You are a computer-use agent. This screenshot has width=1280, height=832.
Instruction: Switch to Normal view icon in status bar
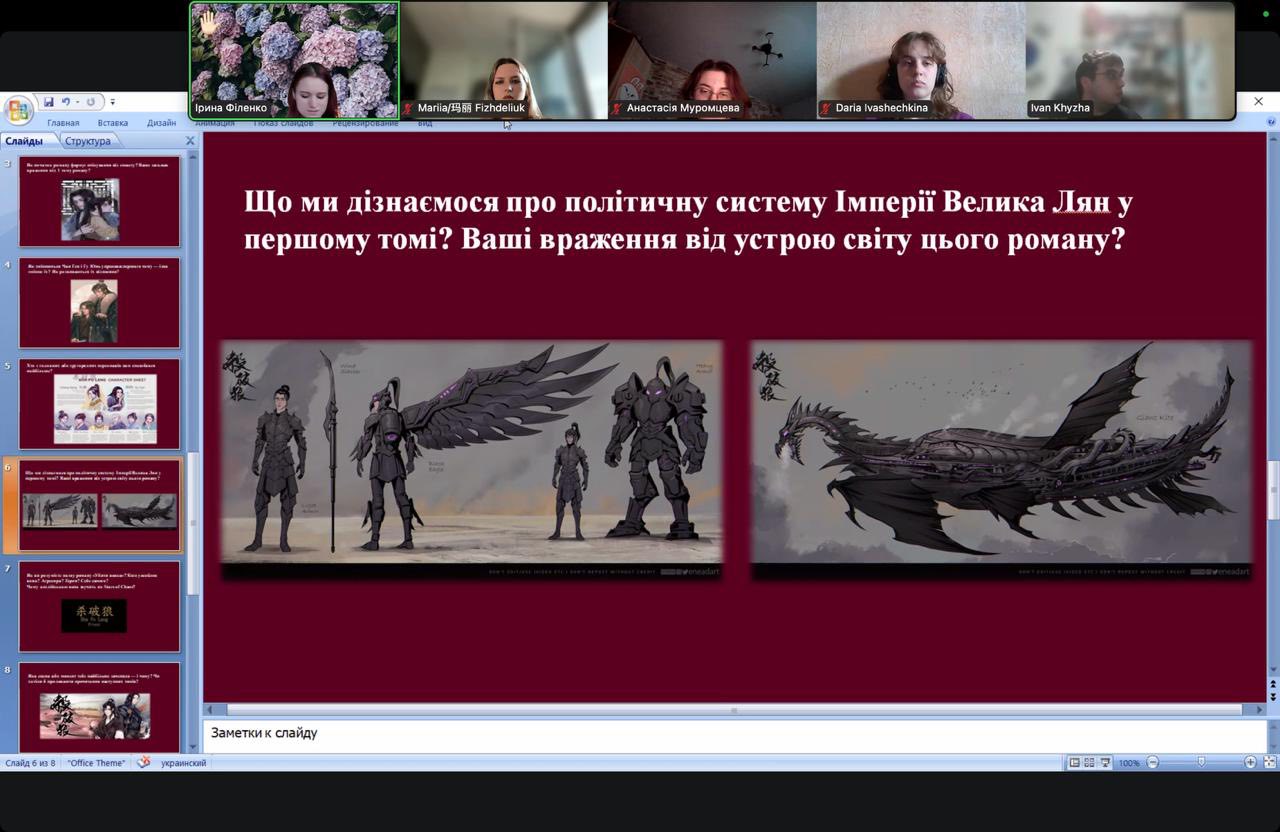pos(1074,762)
